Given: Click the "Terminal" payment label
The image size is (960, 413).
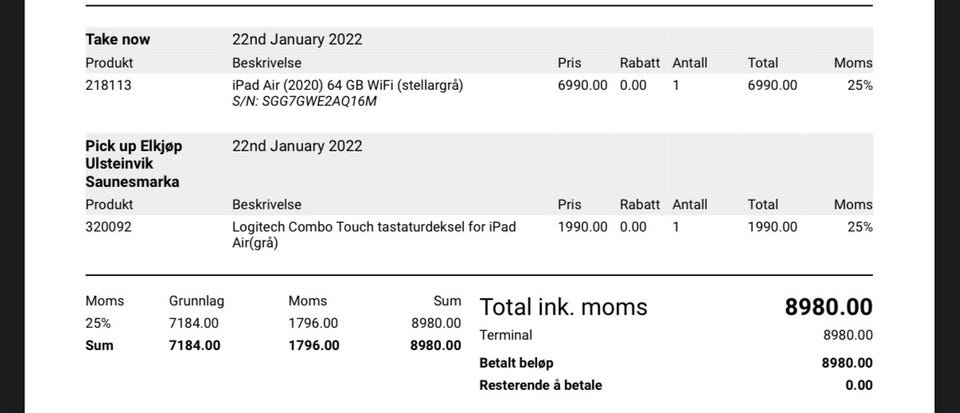Looking at the screenshot, I should 506,335.
